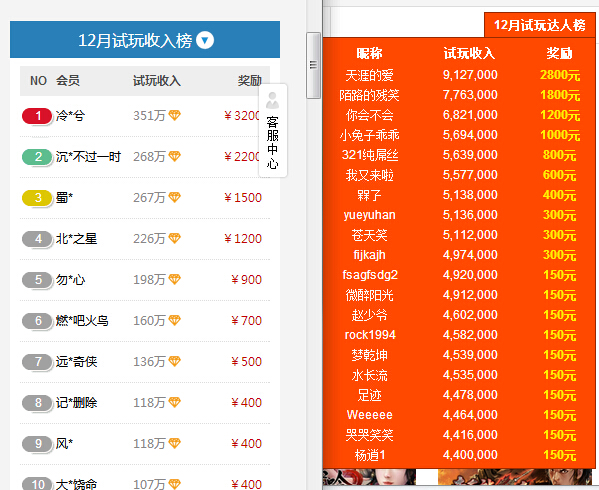
Task: Click member name 冷*兮
Action: click(70, 116)
